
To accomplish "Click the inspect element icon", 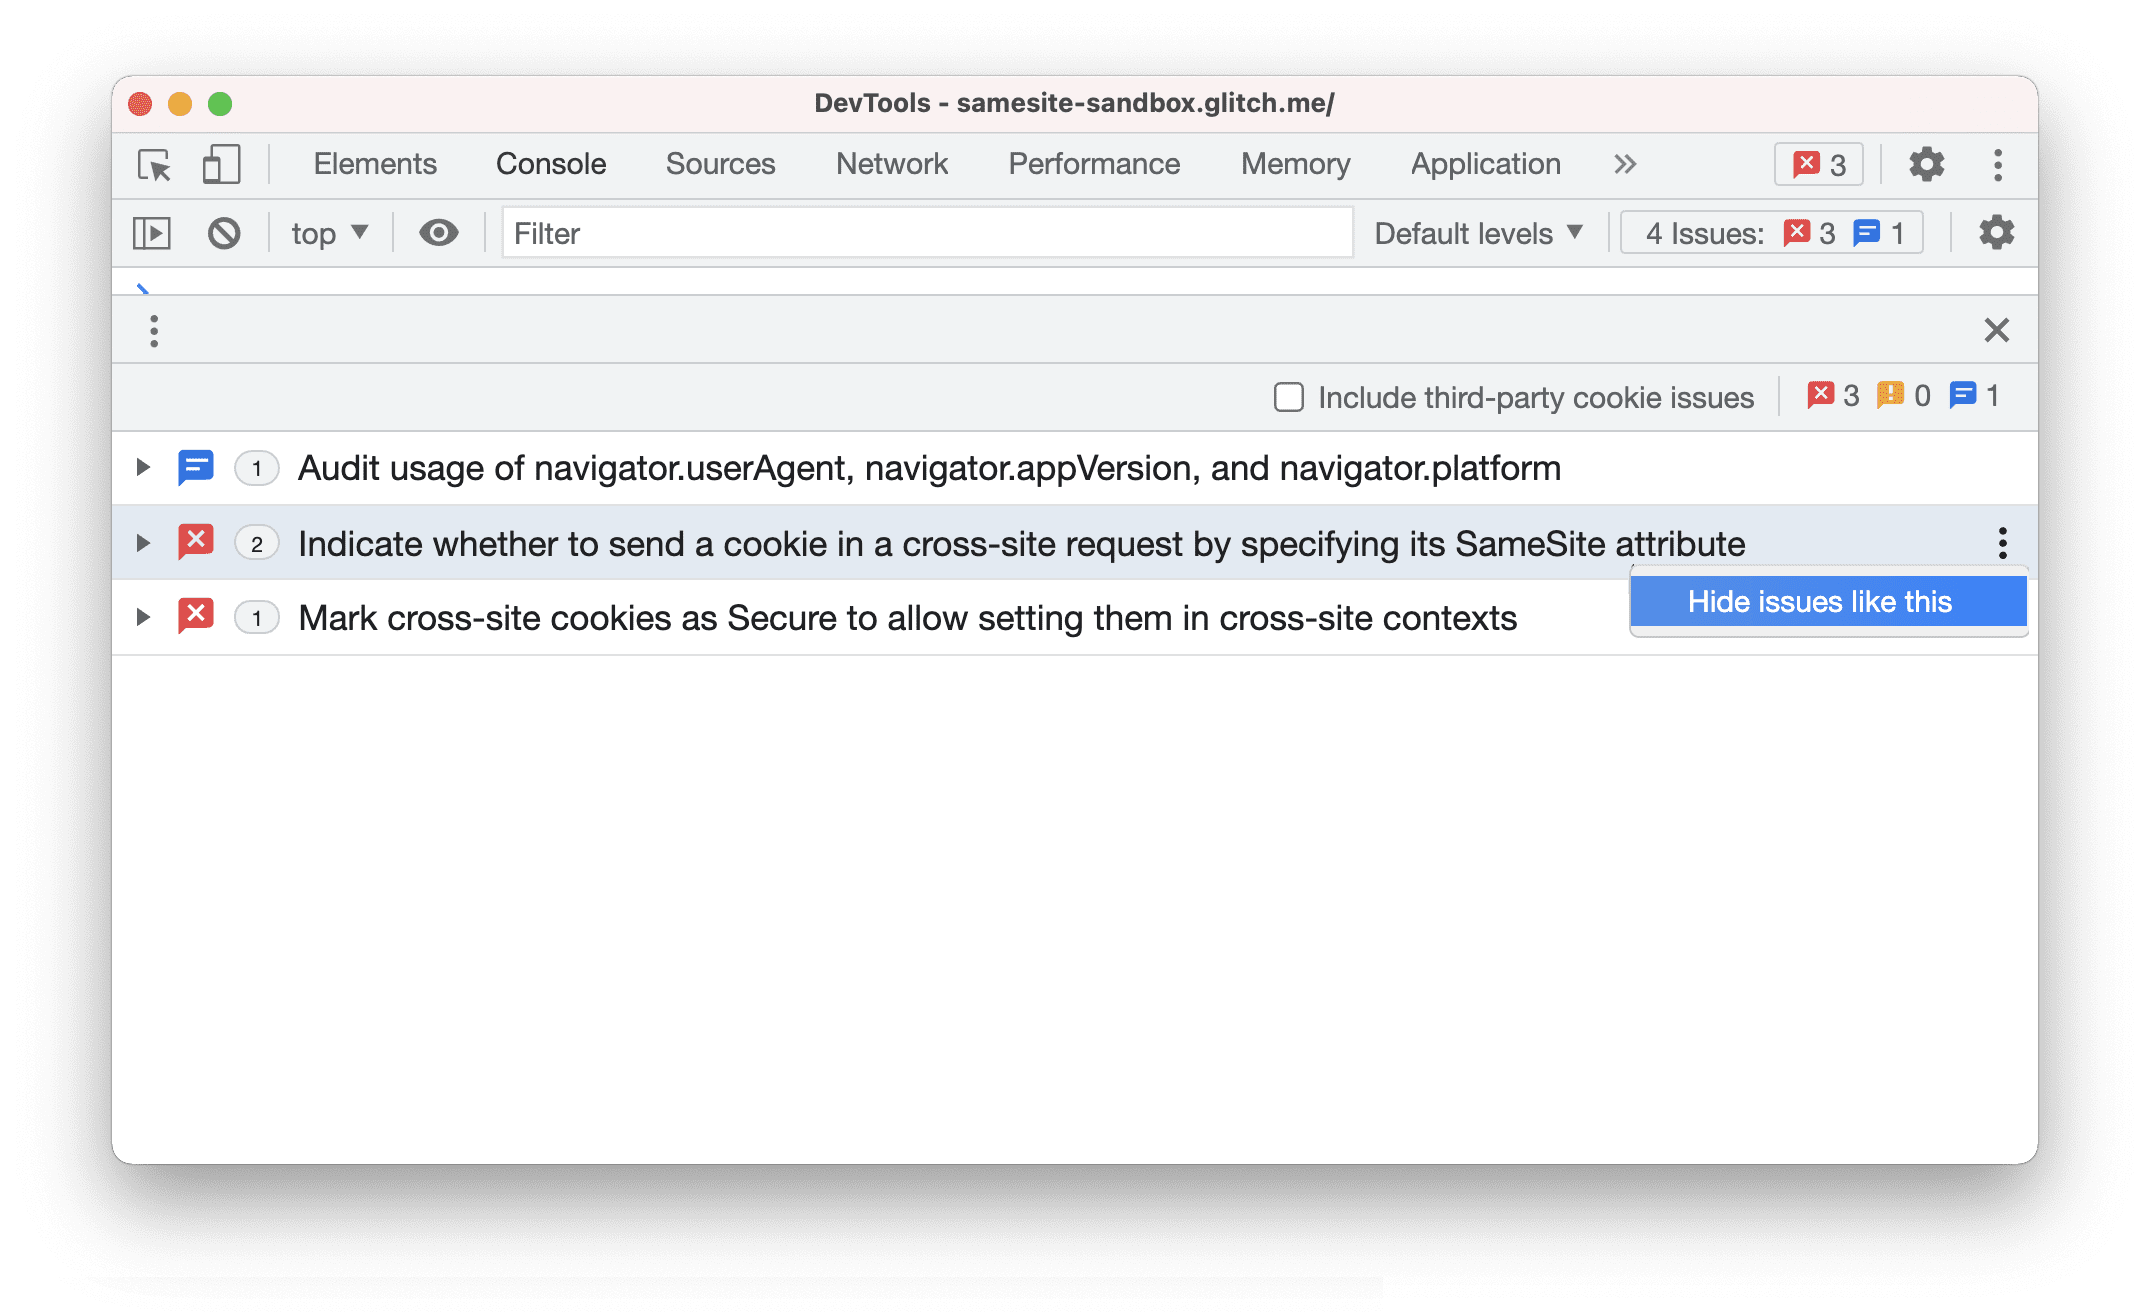I will pos(157,164).
